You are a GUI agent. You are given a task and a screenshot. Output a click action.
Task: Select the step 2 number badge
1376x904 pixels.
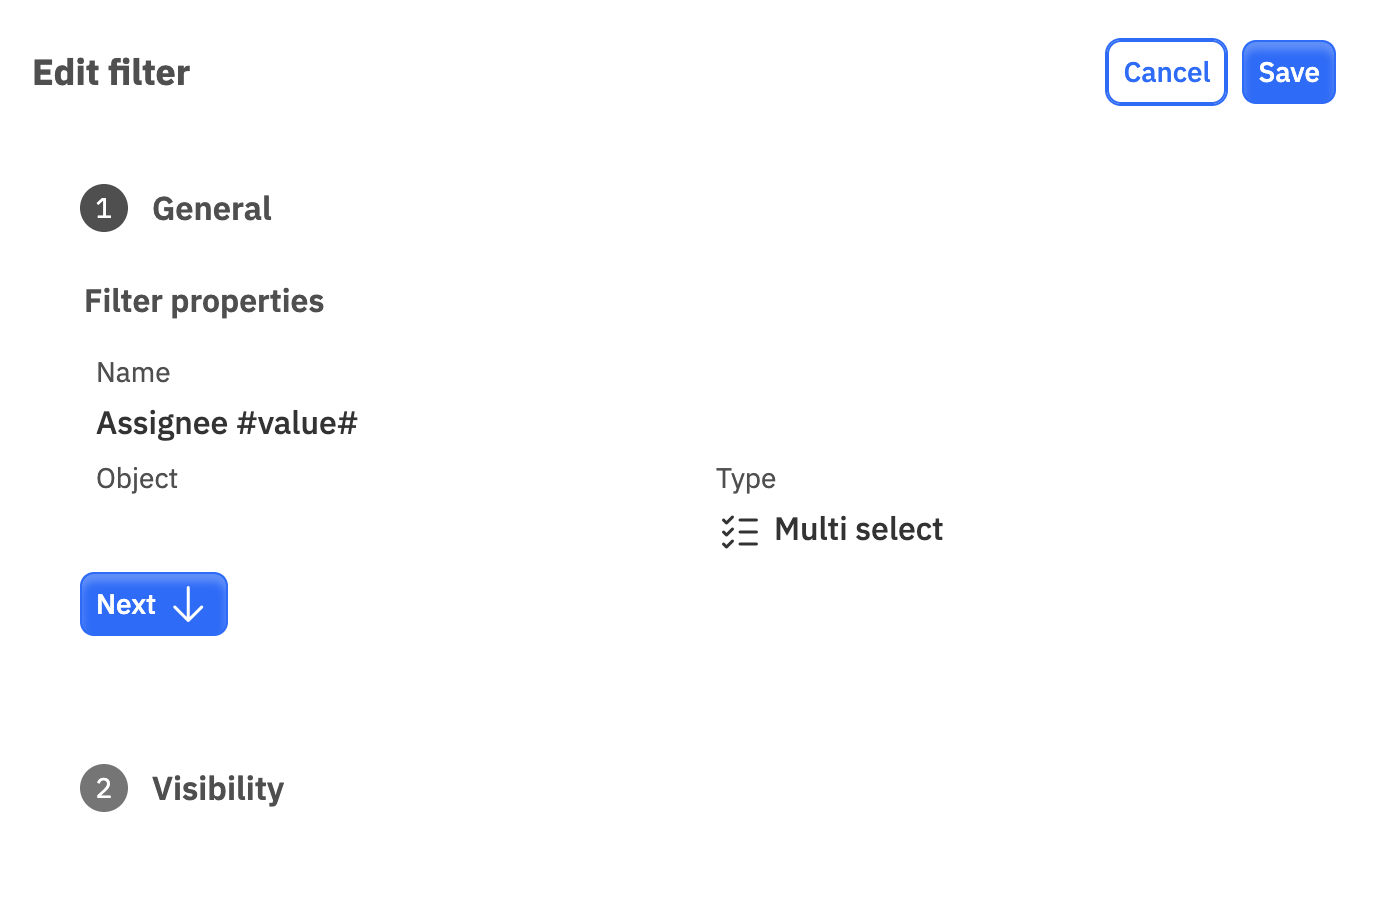104,788
